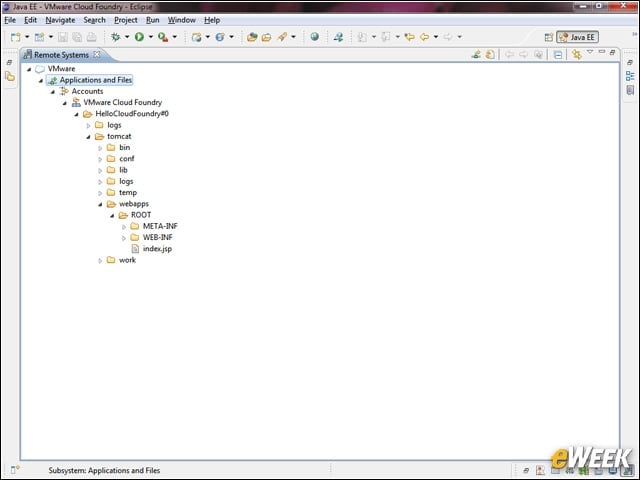Viewport: 640px width, 480px height.
Task: Switch to the Java EE perspective button
Action: tap(577, 37)
